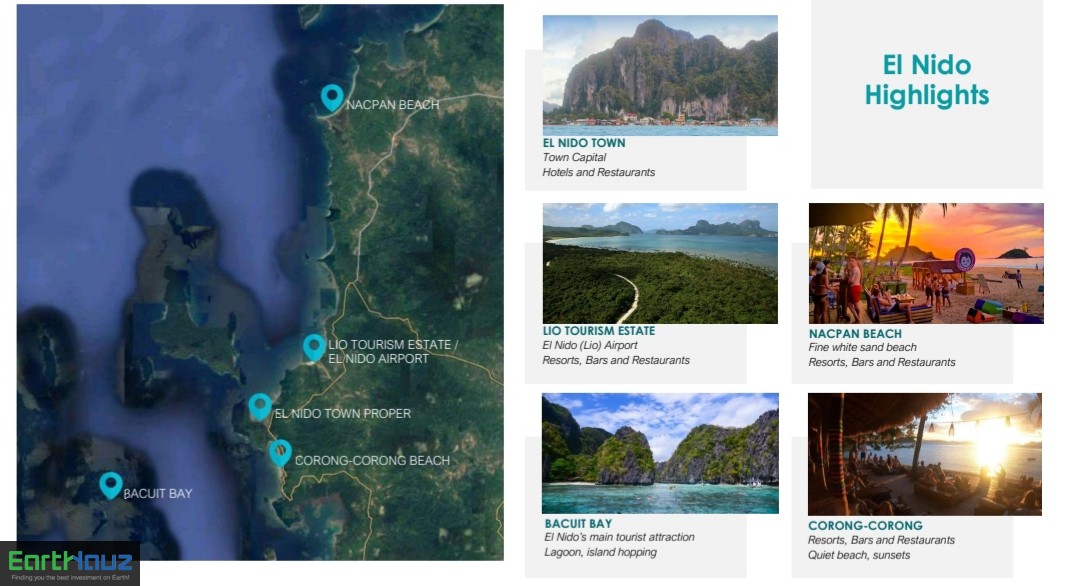Viewport: 1070px width, 586px height.
Task: Select the CORONG-CORONG heading text
Action: [865, 525]
